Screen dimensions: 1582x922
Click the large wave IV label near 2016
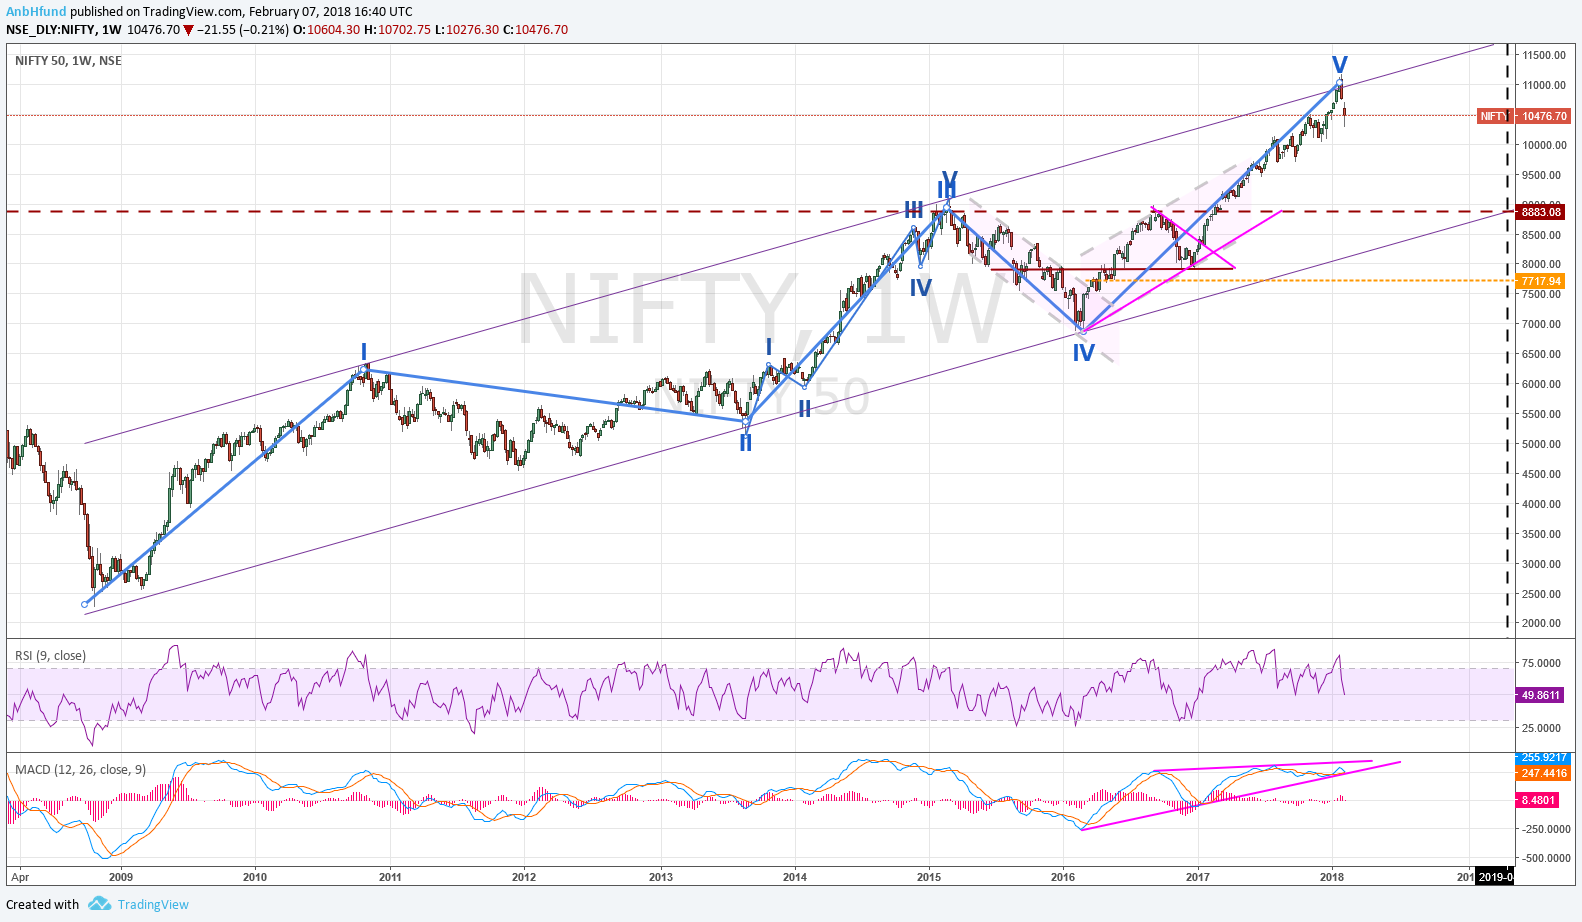tap(1083, 353)
